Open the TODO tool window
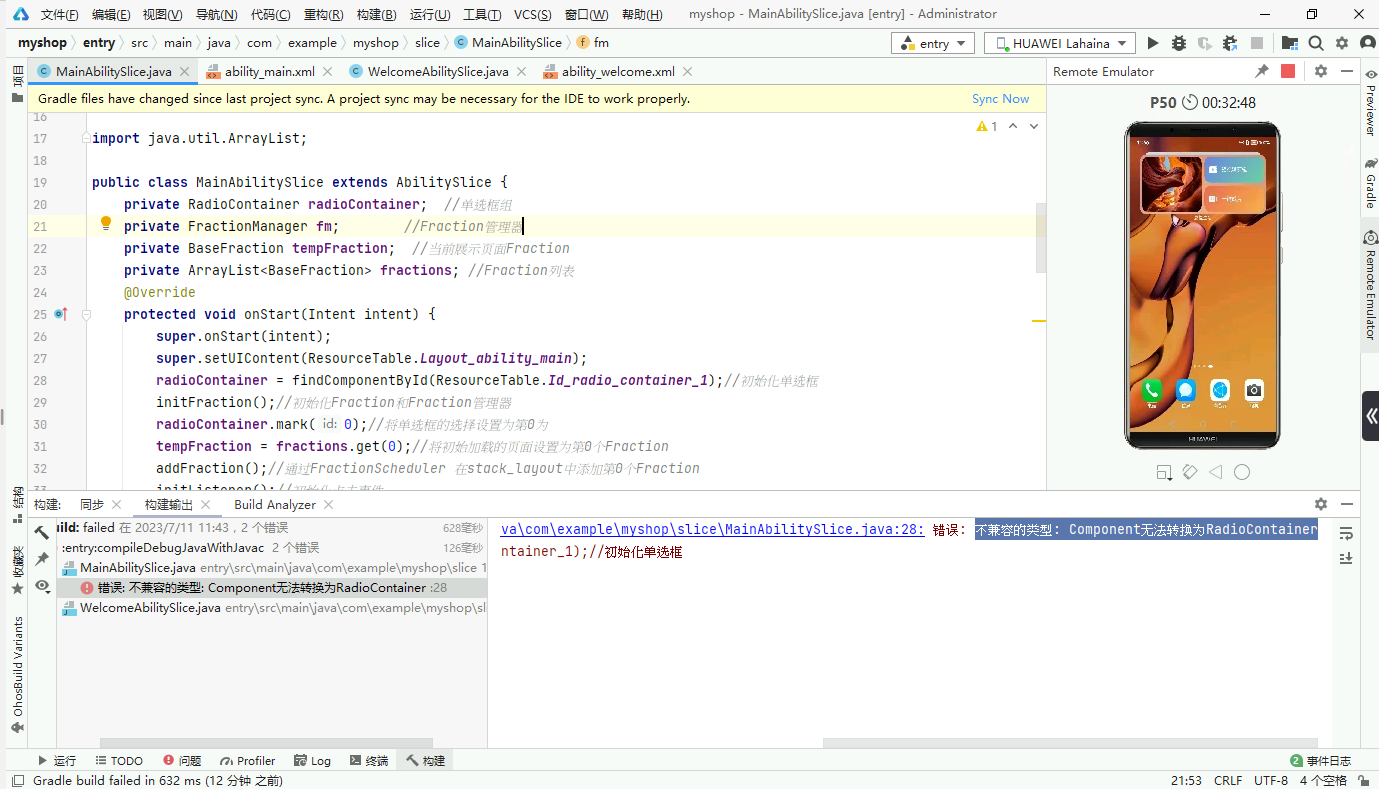The width and height of the screenshot is (1379, 789). coord(118,761)
